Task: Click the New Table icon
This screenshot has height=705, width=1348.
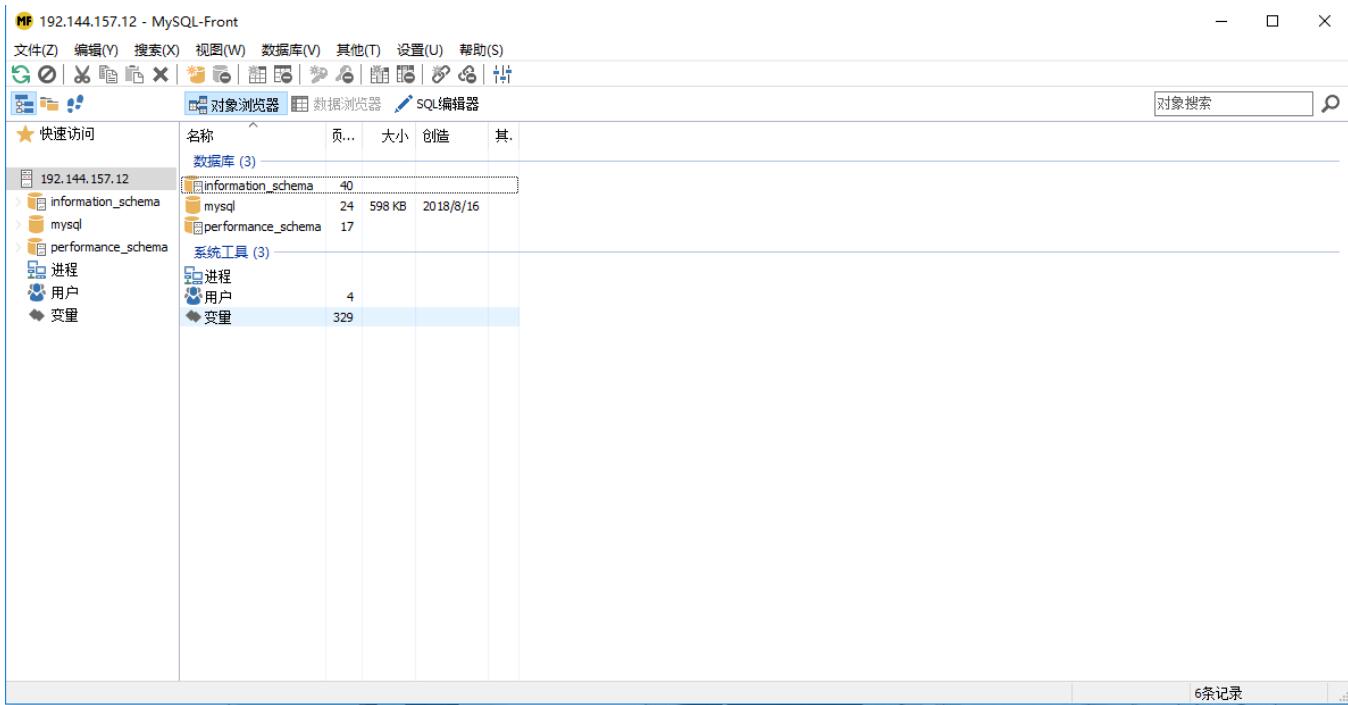Action: pos(258,75)
